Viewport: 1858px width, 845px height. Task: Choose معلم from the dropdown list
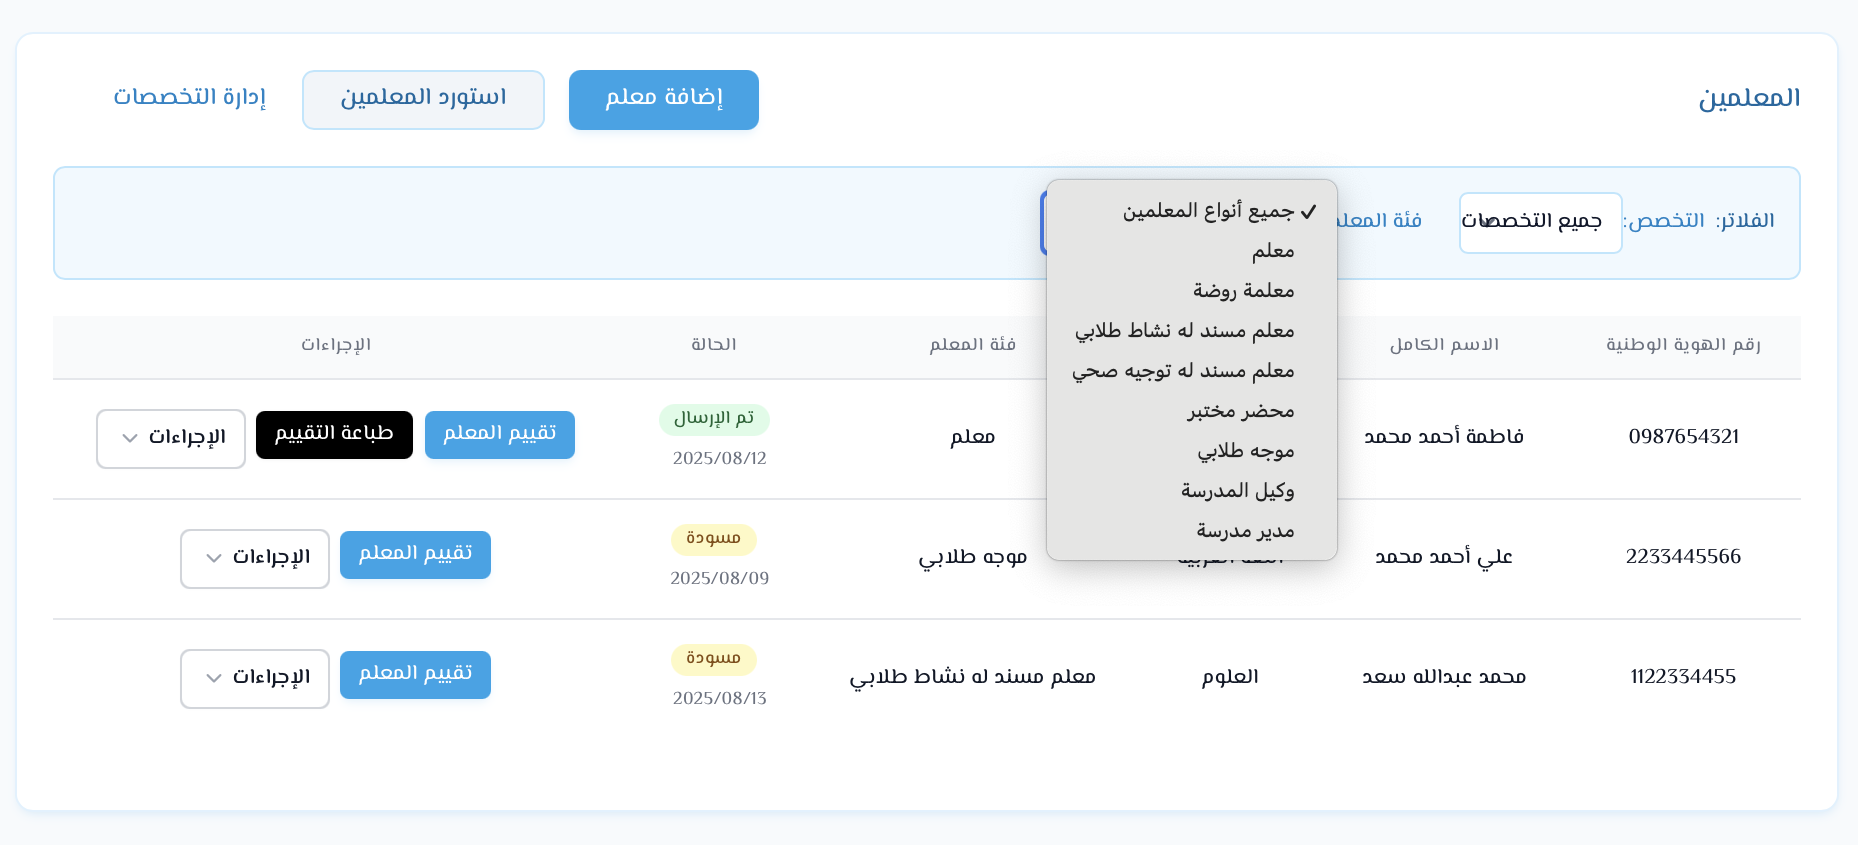click(x=1272, y=251)
